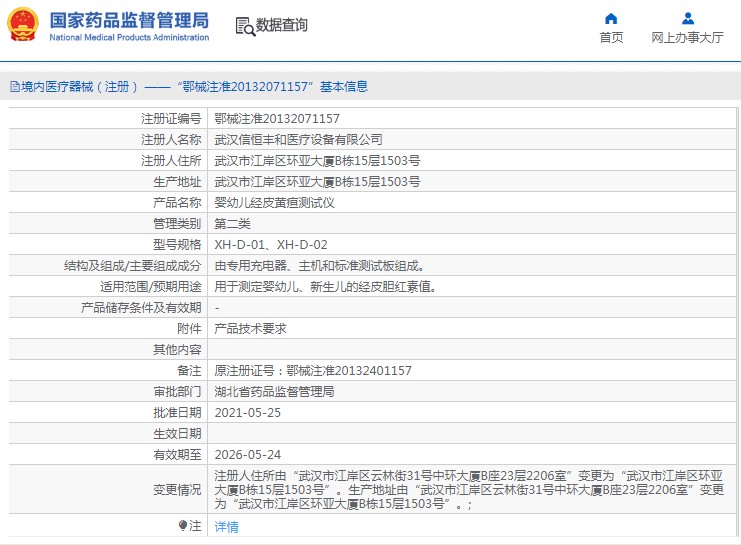The width and height of the screenshot is (741, 545).
Task: Click product name 婴幼儿经皮黄疸测试仪
Action: [274, 203]
